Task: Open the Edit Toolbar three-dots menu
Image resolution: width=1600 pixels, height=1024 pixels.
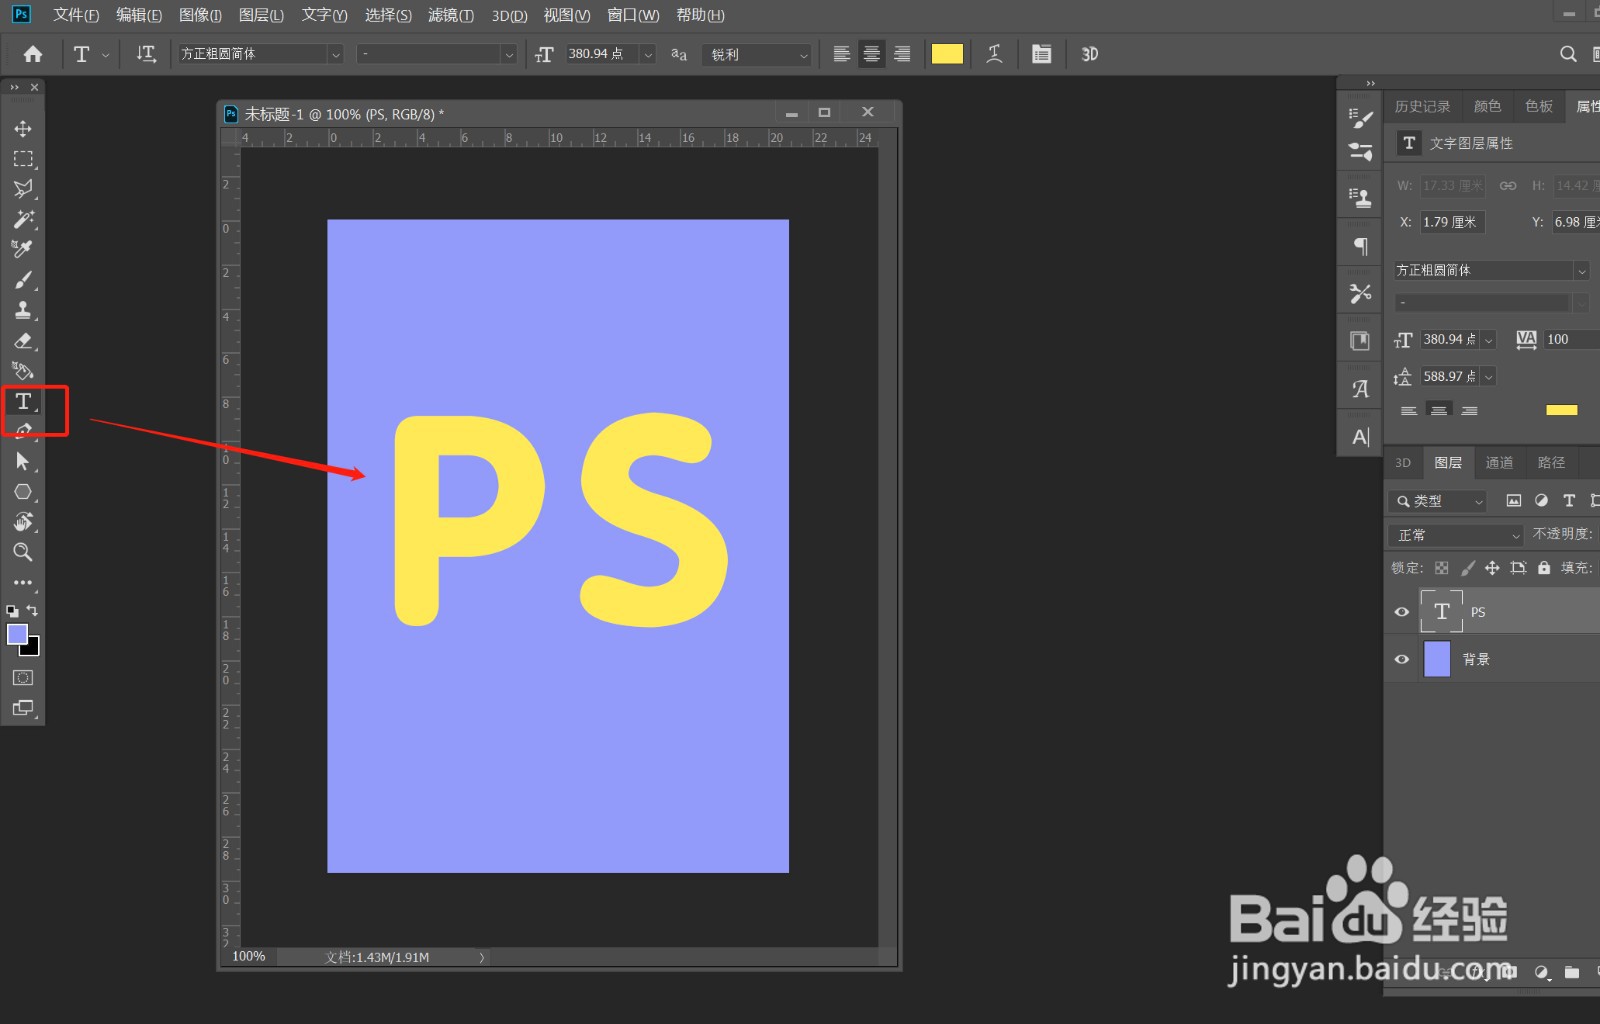Action: pos(22,582)
